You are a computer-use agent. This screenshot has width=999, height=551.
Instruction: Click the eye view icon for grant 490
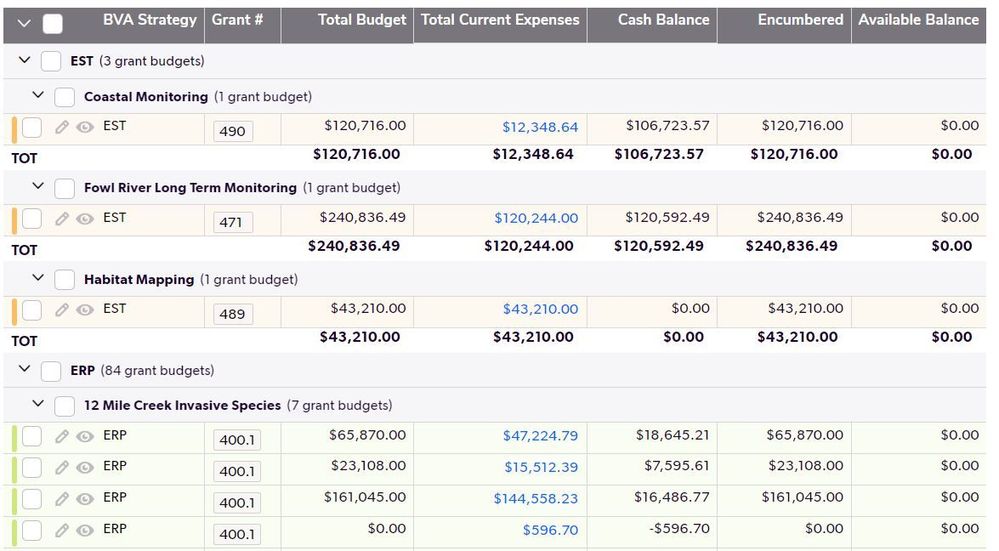pyautogui.click(x=85, y=127)
